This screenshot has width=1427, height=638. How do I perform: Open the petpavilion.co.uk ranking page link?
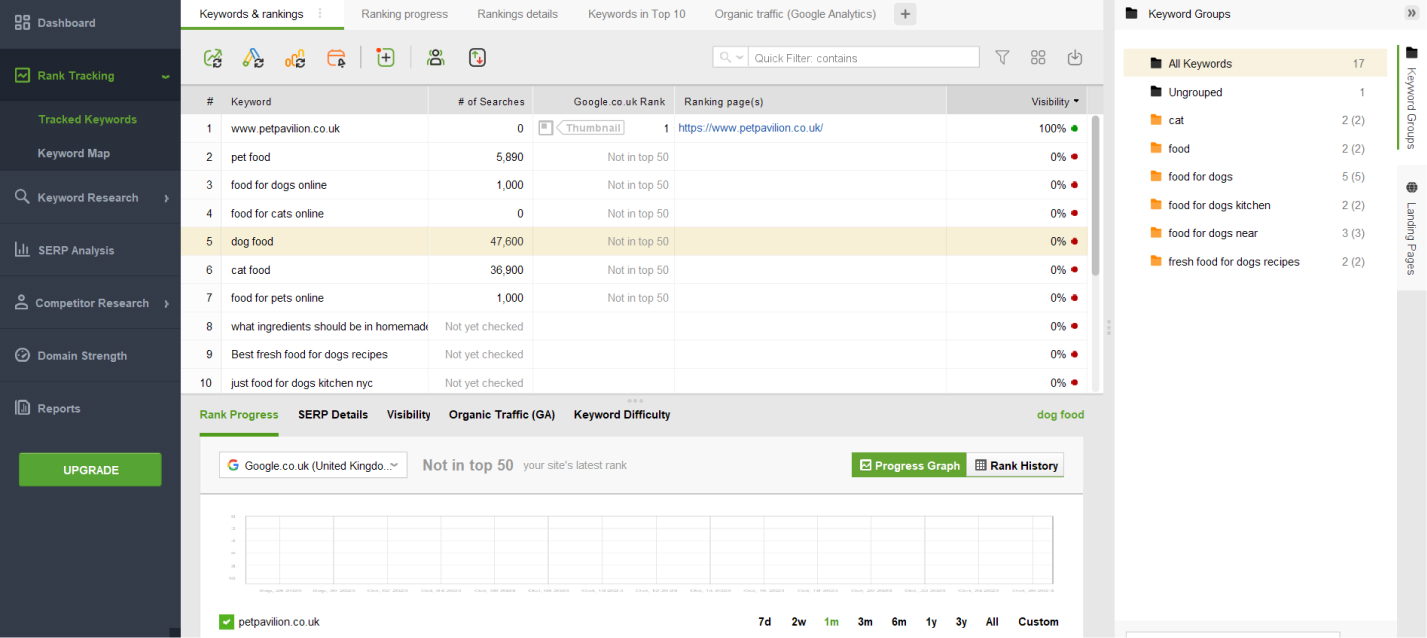tap(751, 128)
